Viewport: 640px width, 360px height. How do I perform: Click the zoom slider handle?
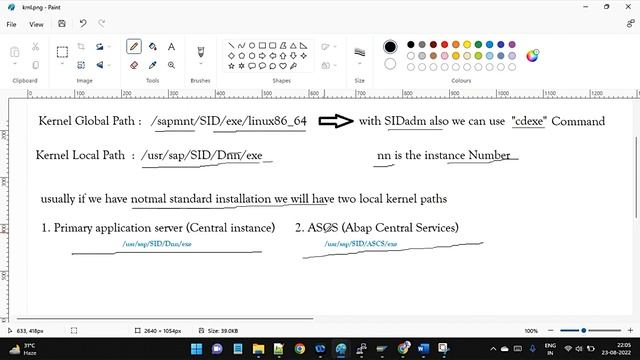click(x=584, y=330)
